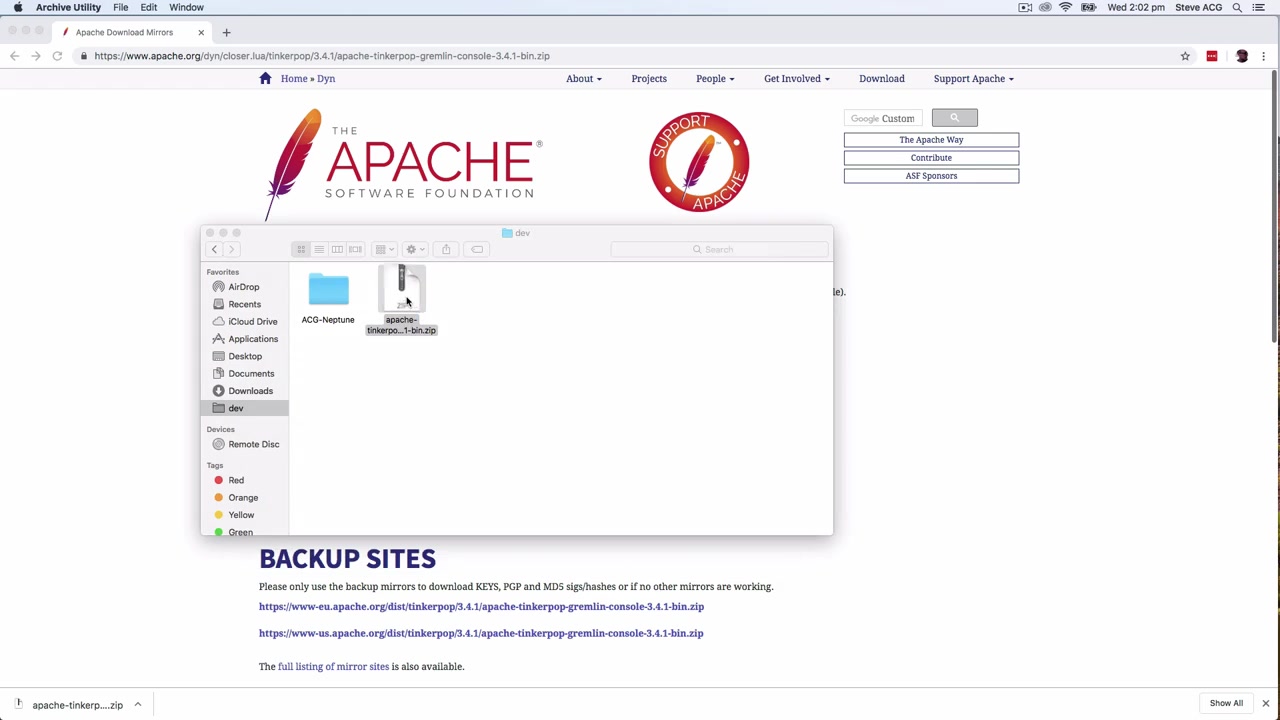The width and height of the screenshot is (1280, 720).
Task: Open the Edit menu
Action: (x=148, y=7)
